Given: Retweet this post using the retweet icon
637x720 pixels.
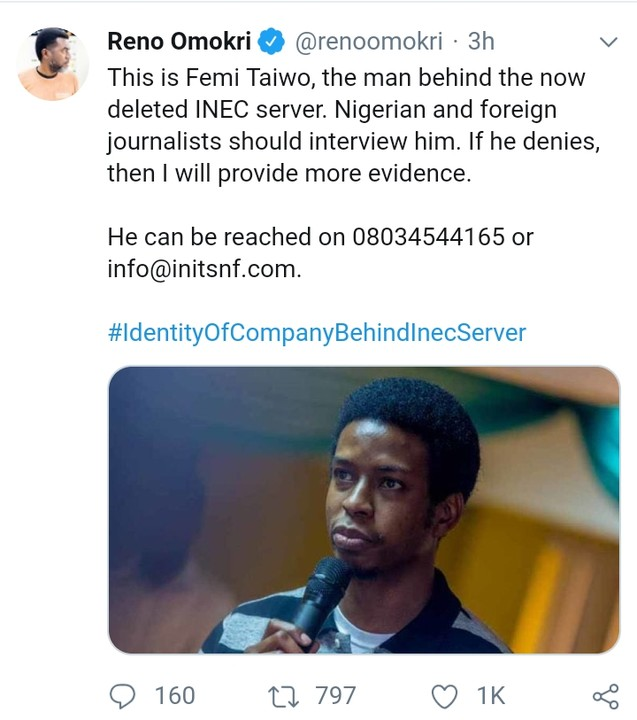Looking at the screenshot, I should point(286,695).
